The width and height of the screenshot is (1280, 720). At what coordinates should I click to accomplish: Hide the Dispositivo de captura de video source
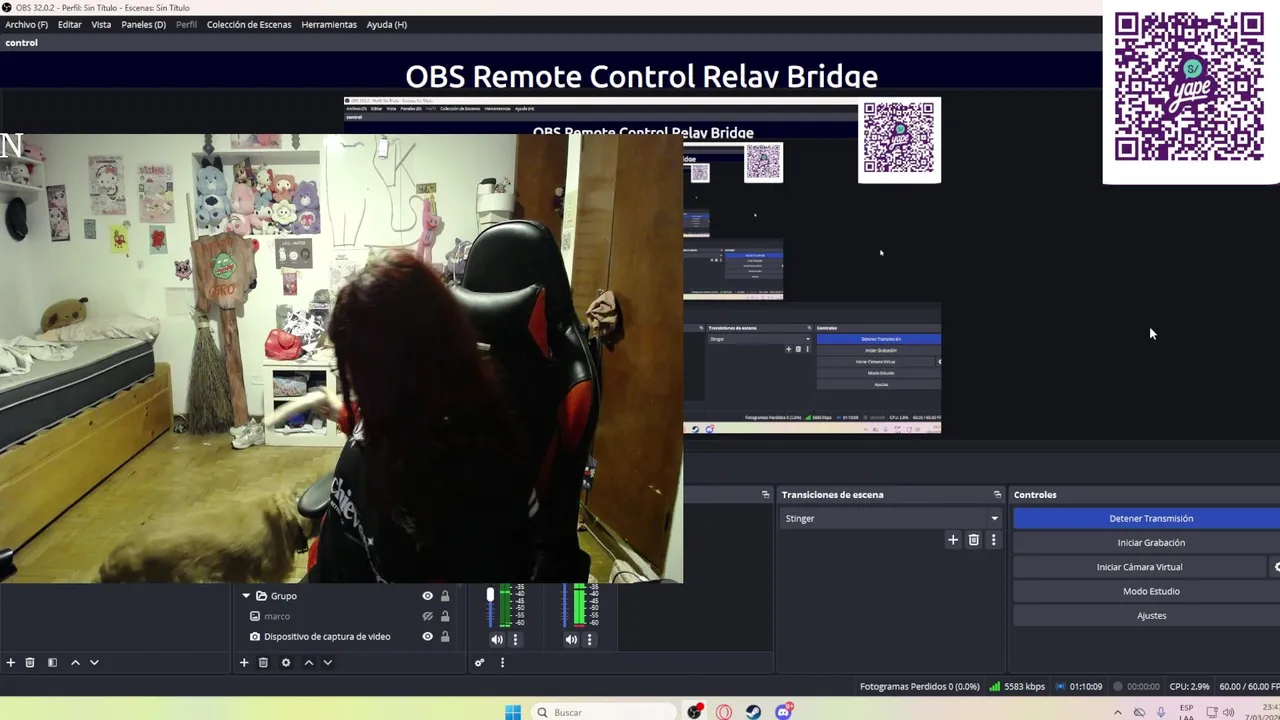pos(428,637)
